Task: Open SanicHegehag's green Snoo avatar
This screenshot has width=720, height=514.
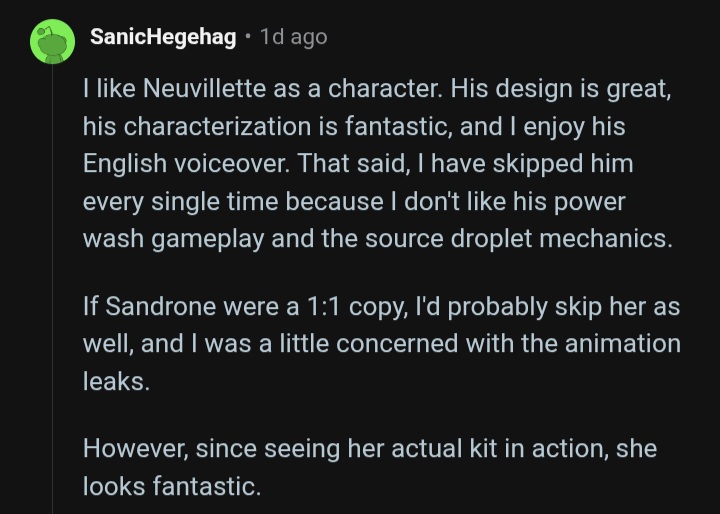Action: pos(52,41)
